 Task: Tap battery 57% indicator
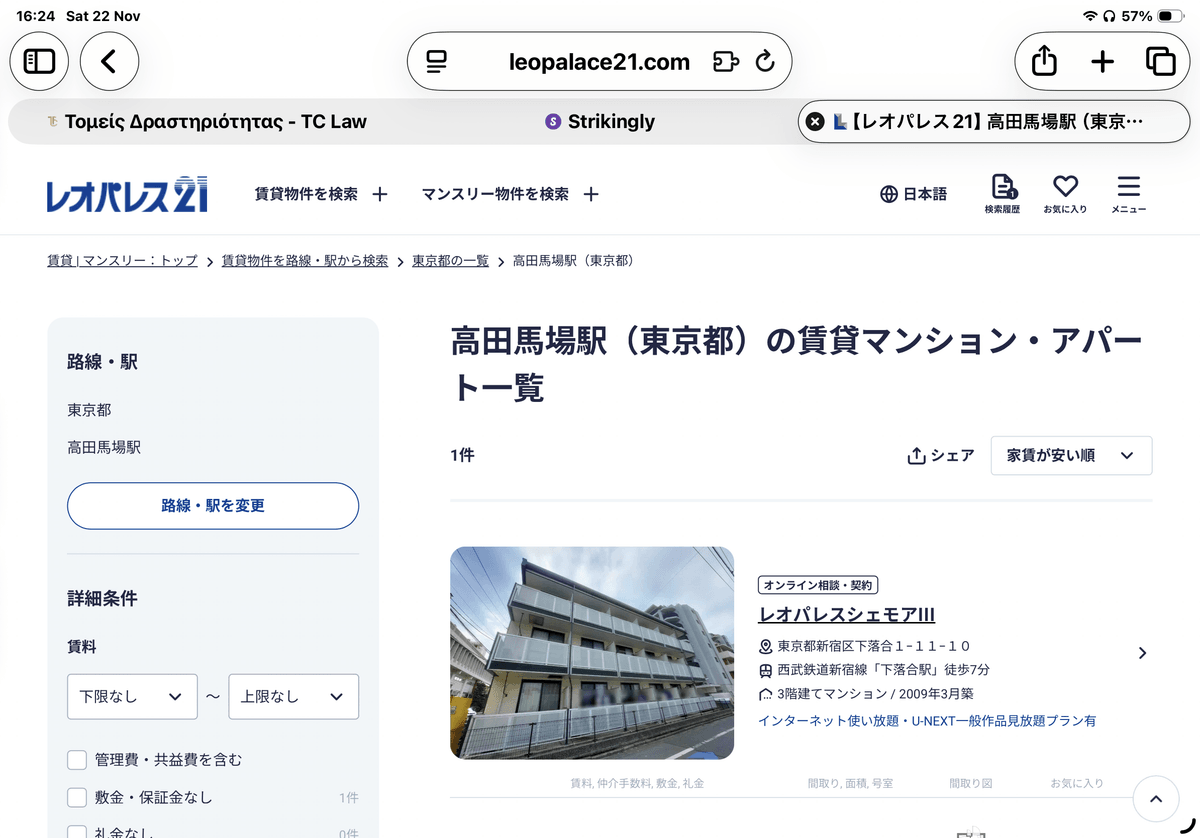[x=1152, y=16]
